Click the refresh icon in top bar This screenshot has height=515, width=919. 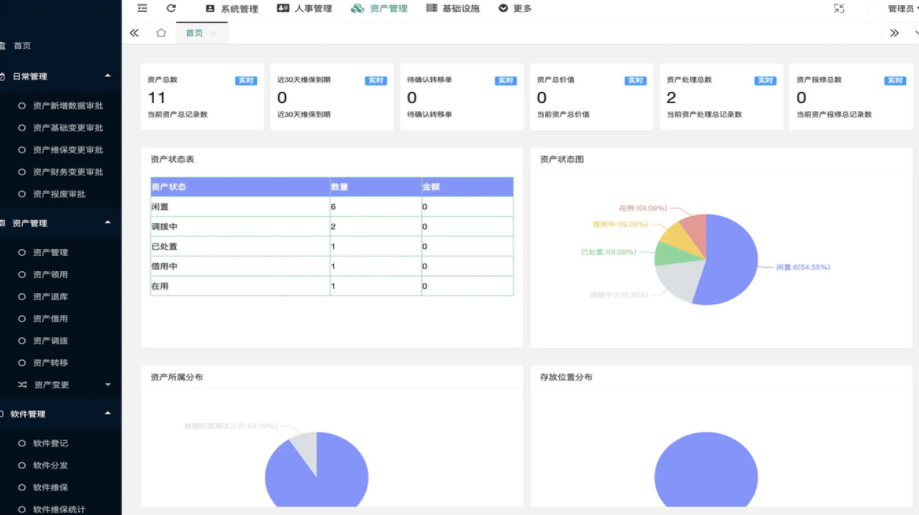(171, 8)
